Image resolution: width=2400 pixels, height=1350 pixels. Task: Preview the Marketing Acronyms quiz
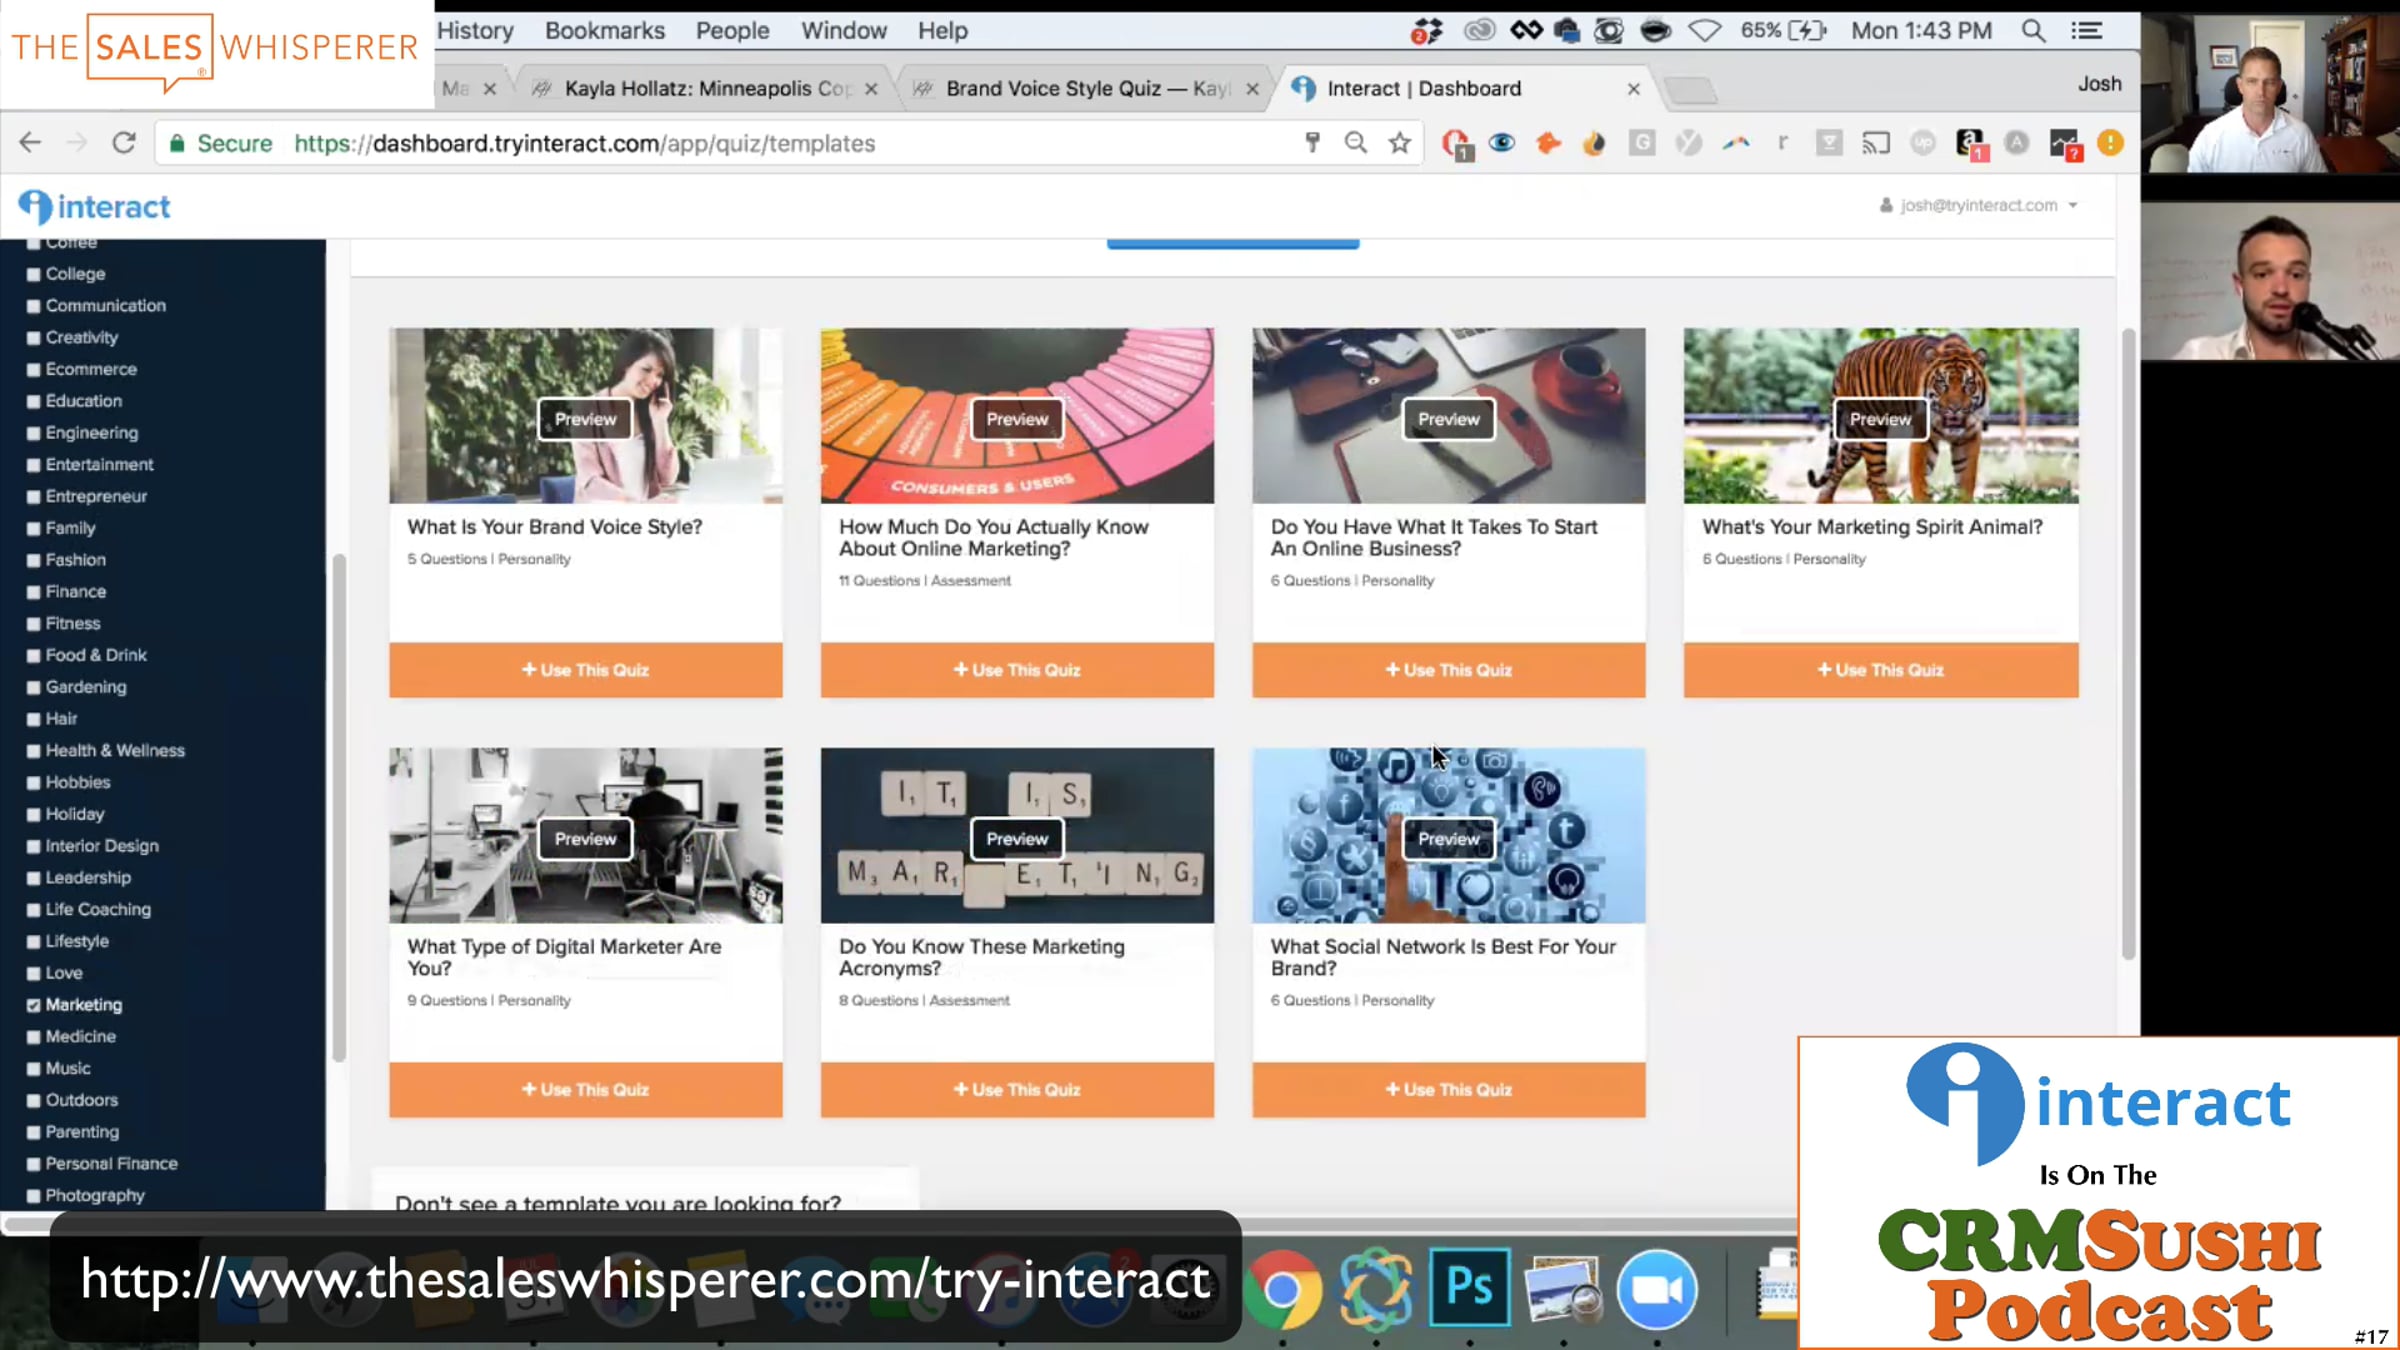[x=1017, y=839]
